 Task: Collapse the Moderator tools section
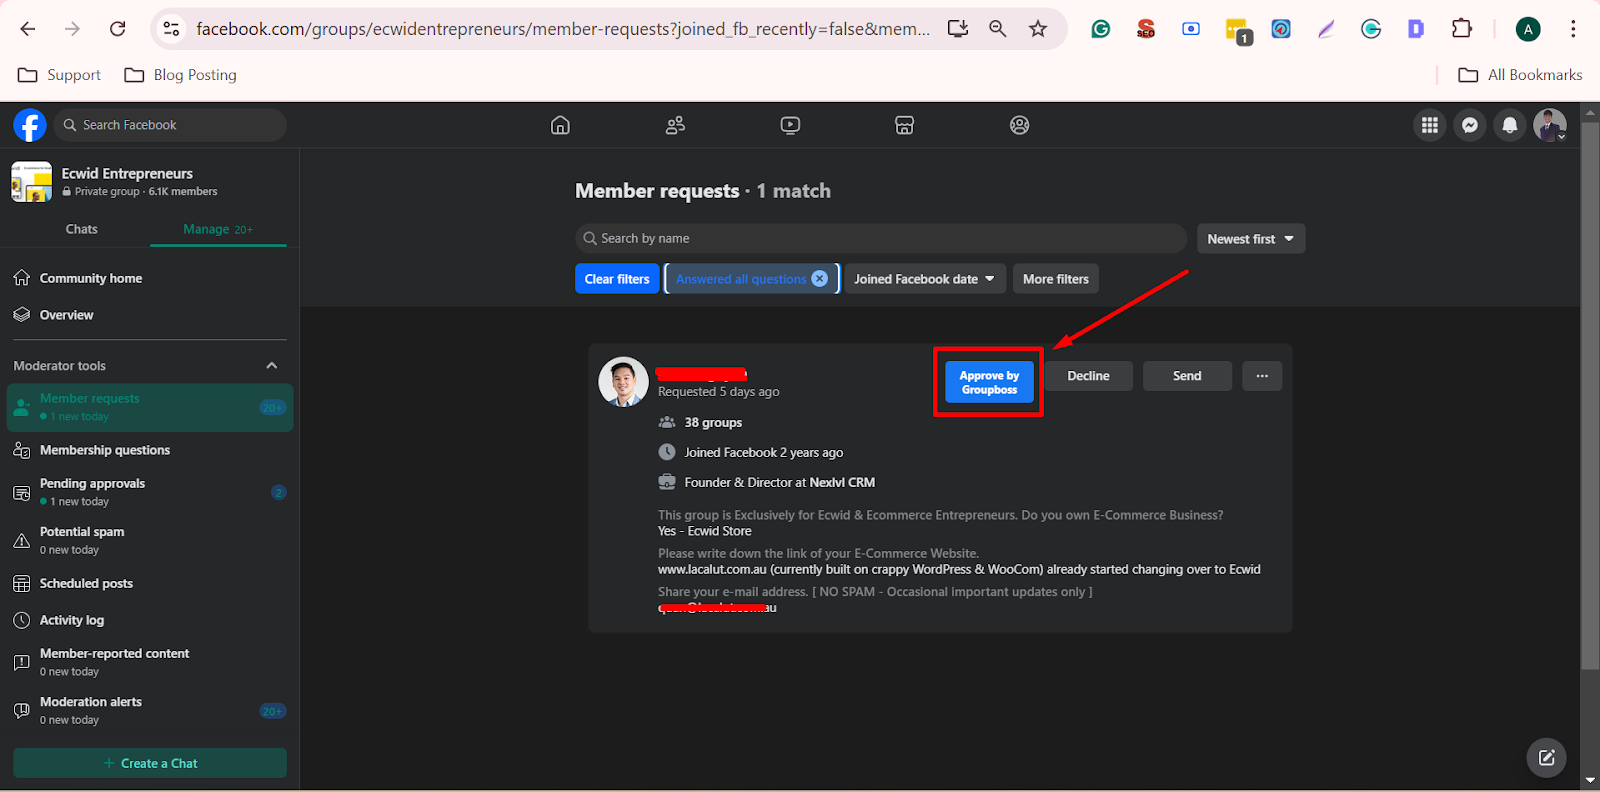click(271, 366)
